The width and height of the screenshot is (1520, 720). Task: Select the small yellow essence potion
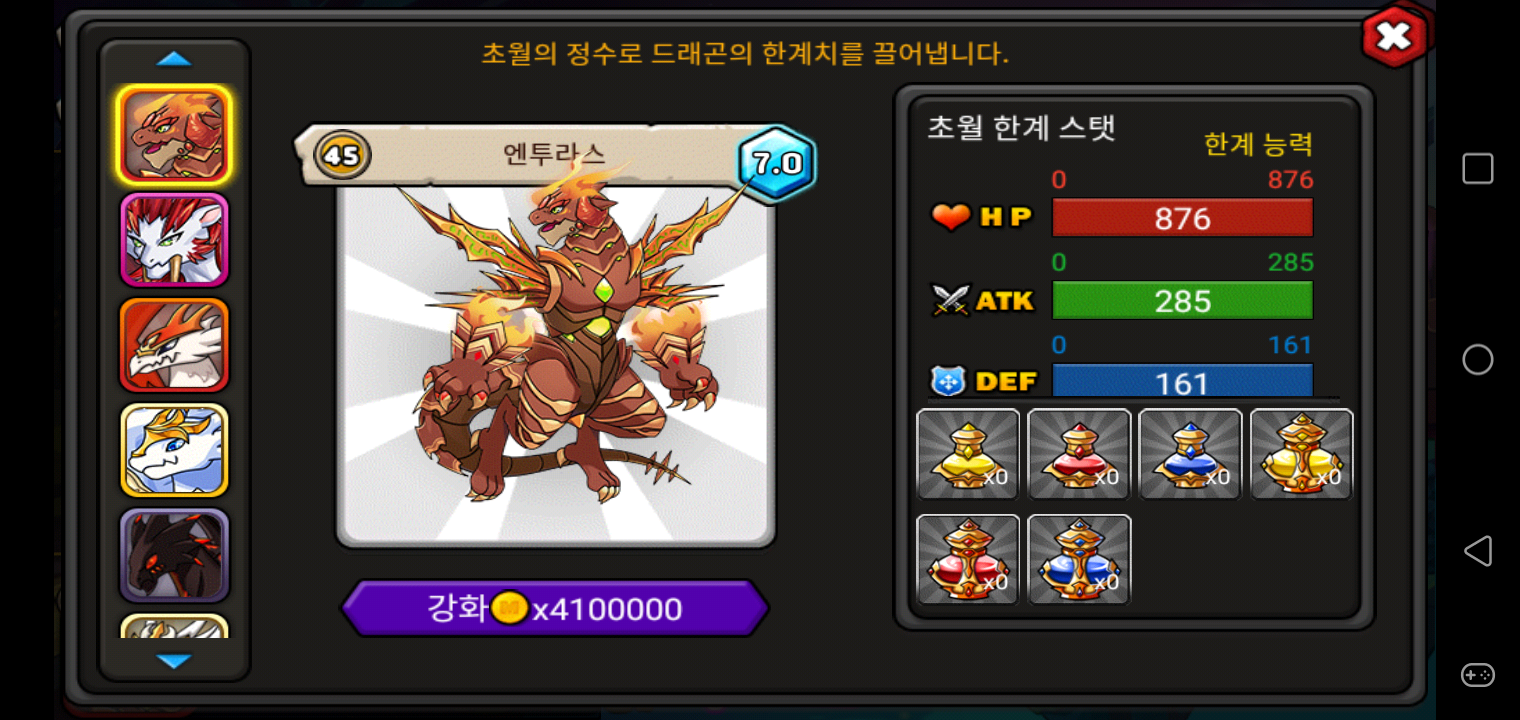pyautogui.click(x=968, y=454)
